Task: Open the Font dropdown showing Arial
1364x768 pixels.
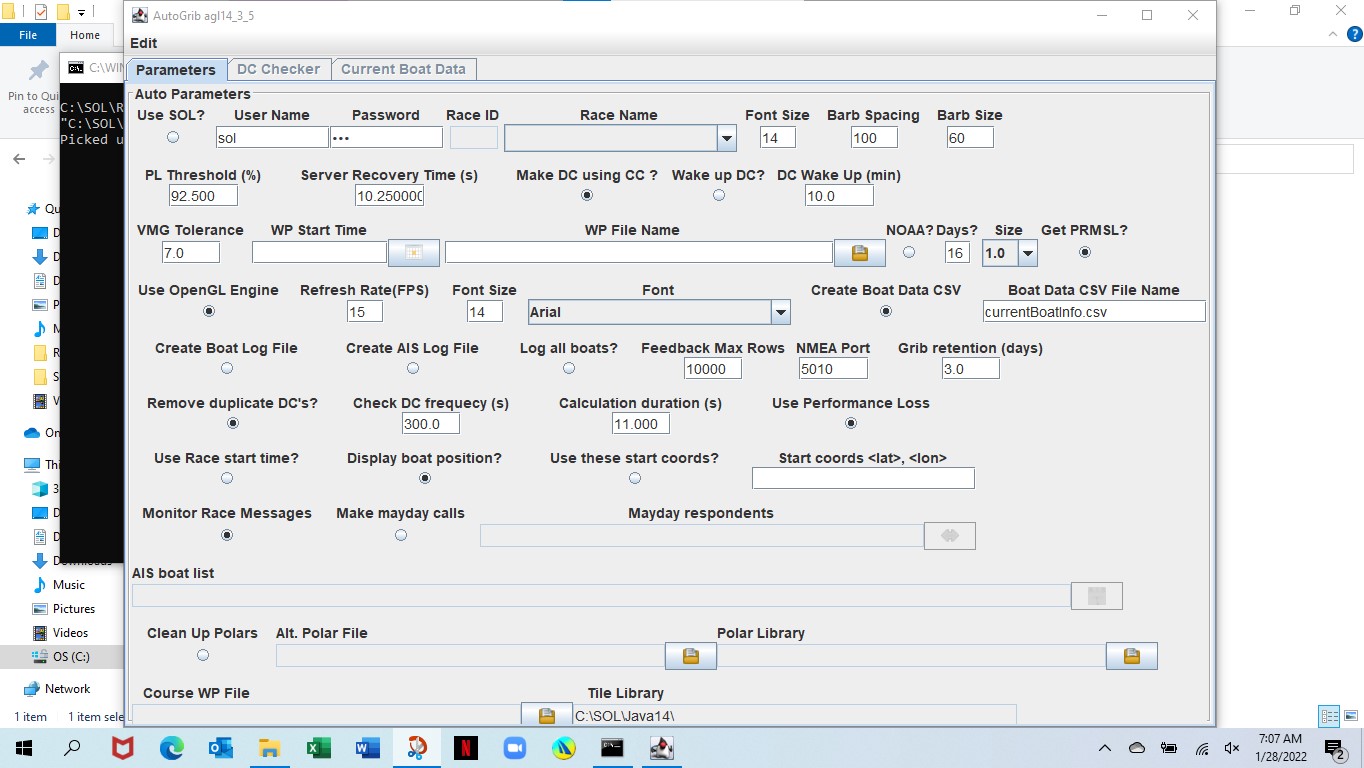Action: [x=780, y=313]
